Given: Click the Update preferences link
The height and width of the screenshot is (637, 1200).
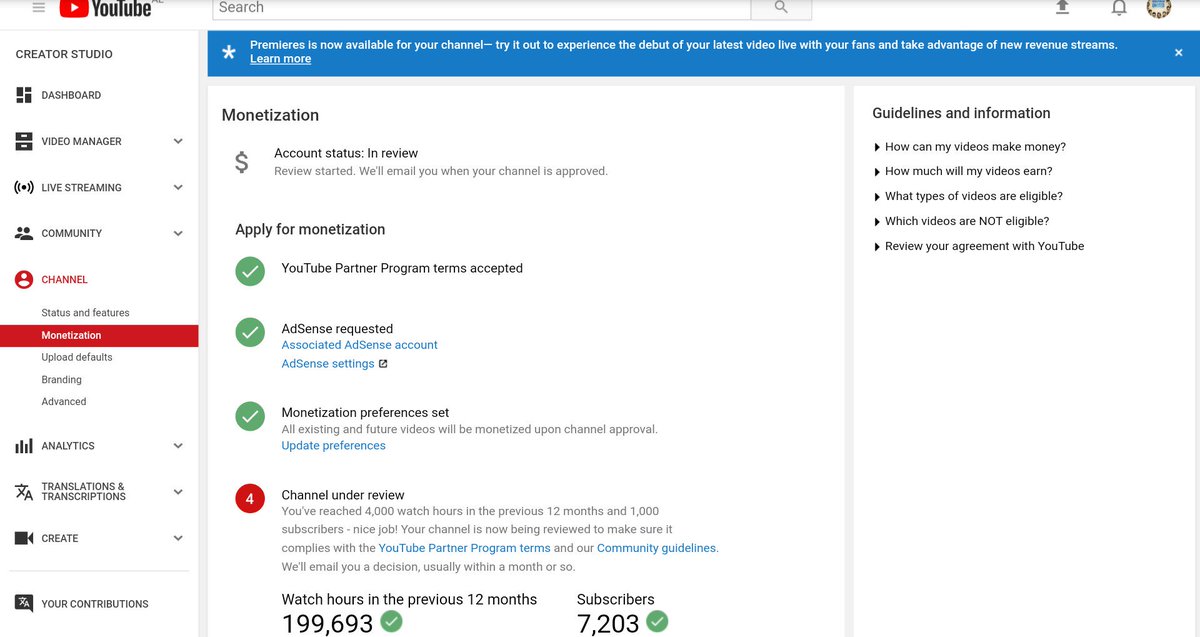Looking at the screenshot, I should pos(333,446).
